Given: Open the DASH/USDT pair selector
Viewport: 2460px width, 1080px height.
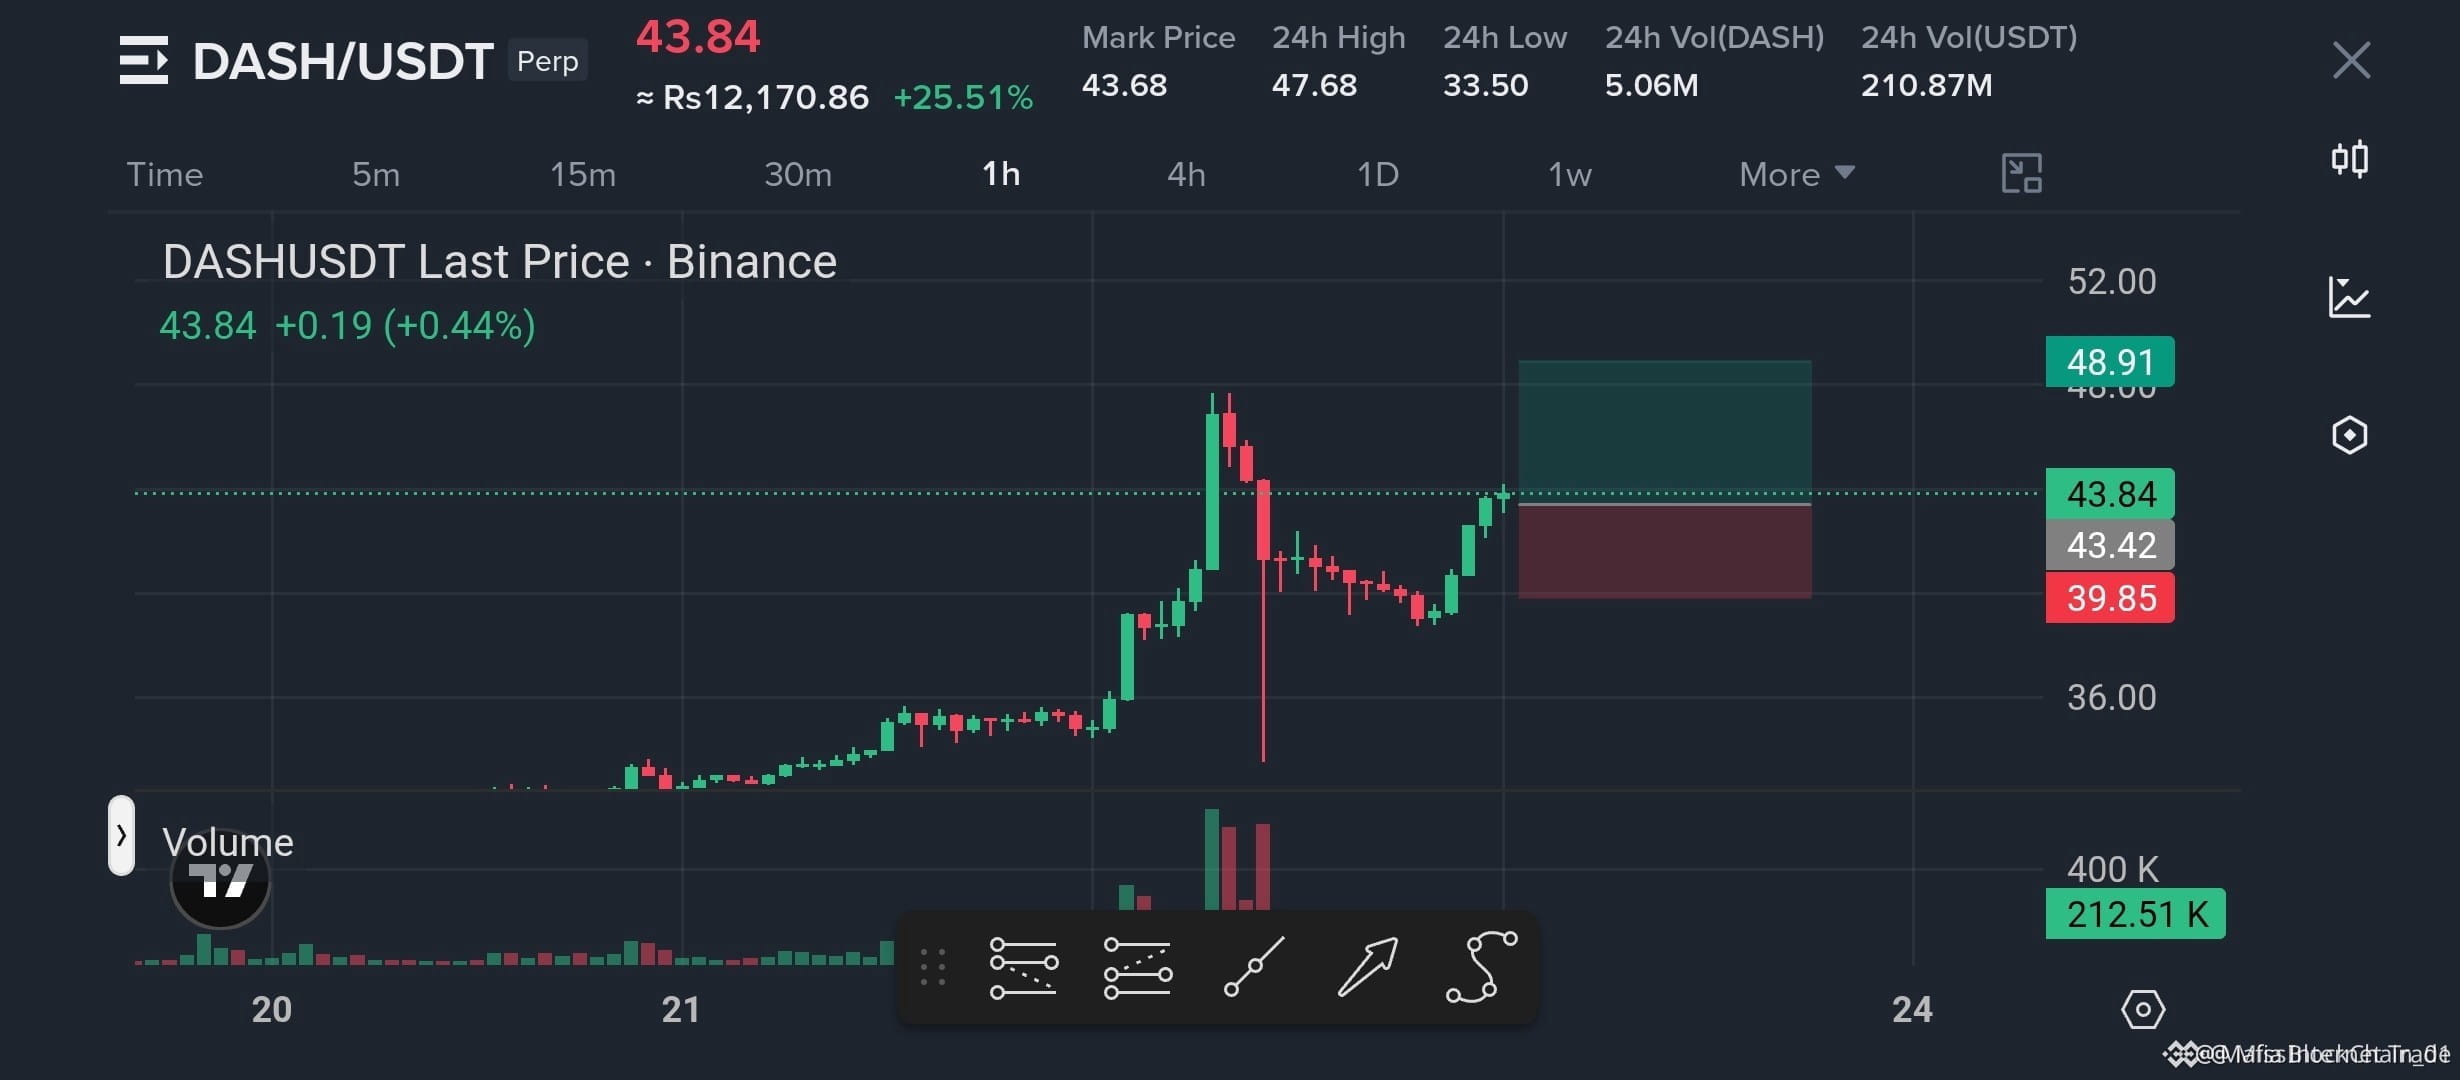Looking at the screenshot, I should pyautogui.click(x=343, y=61).
